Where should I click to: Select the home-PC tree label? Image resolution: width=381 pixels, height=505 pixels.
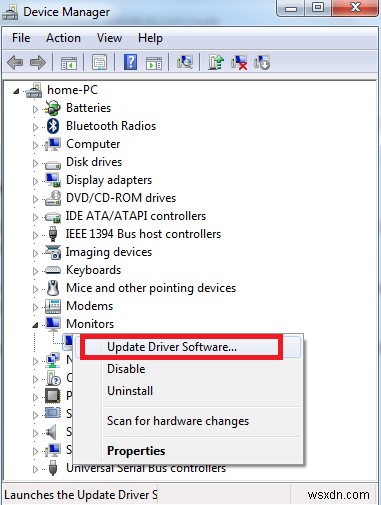(x=72, y=90)
